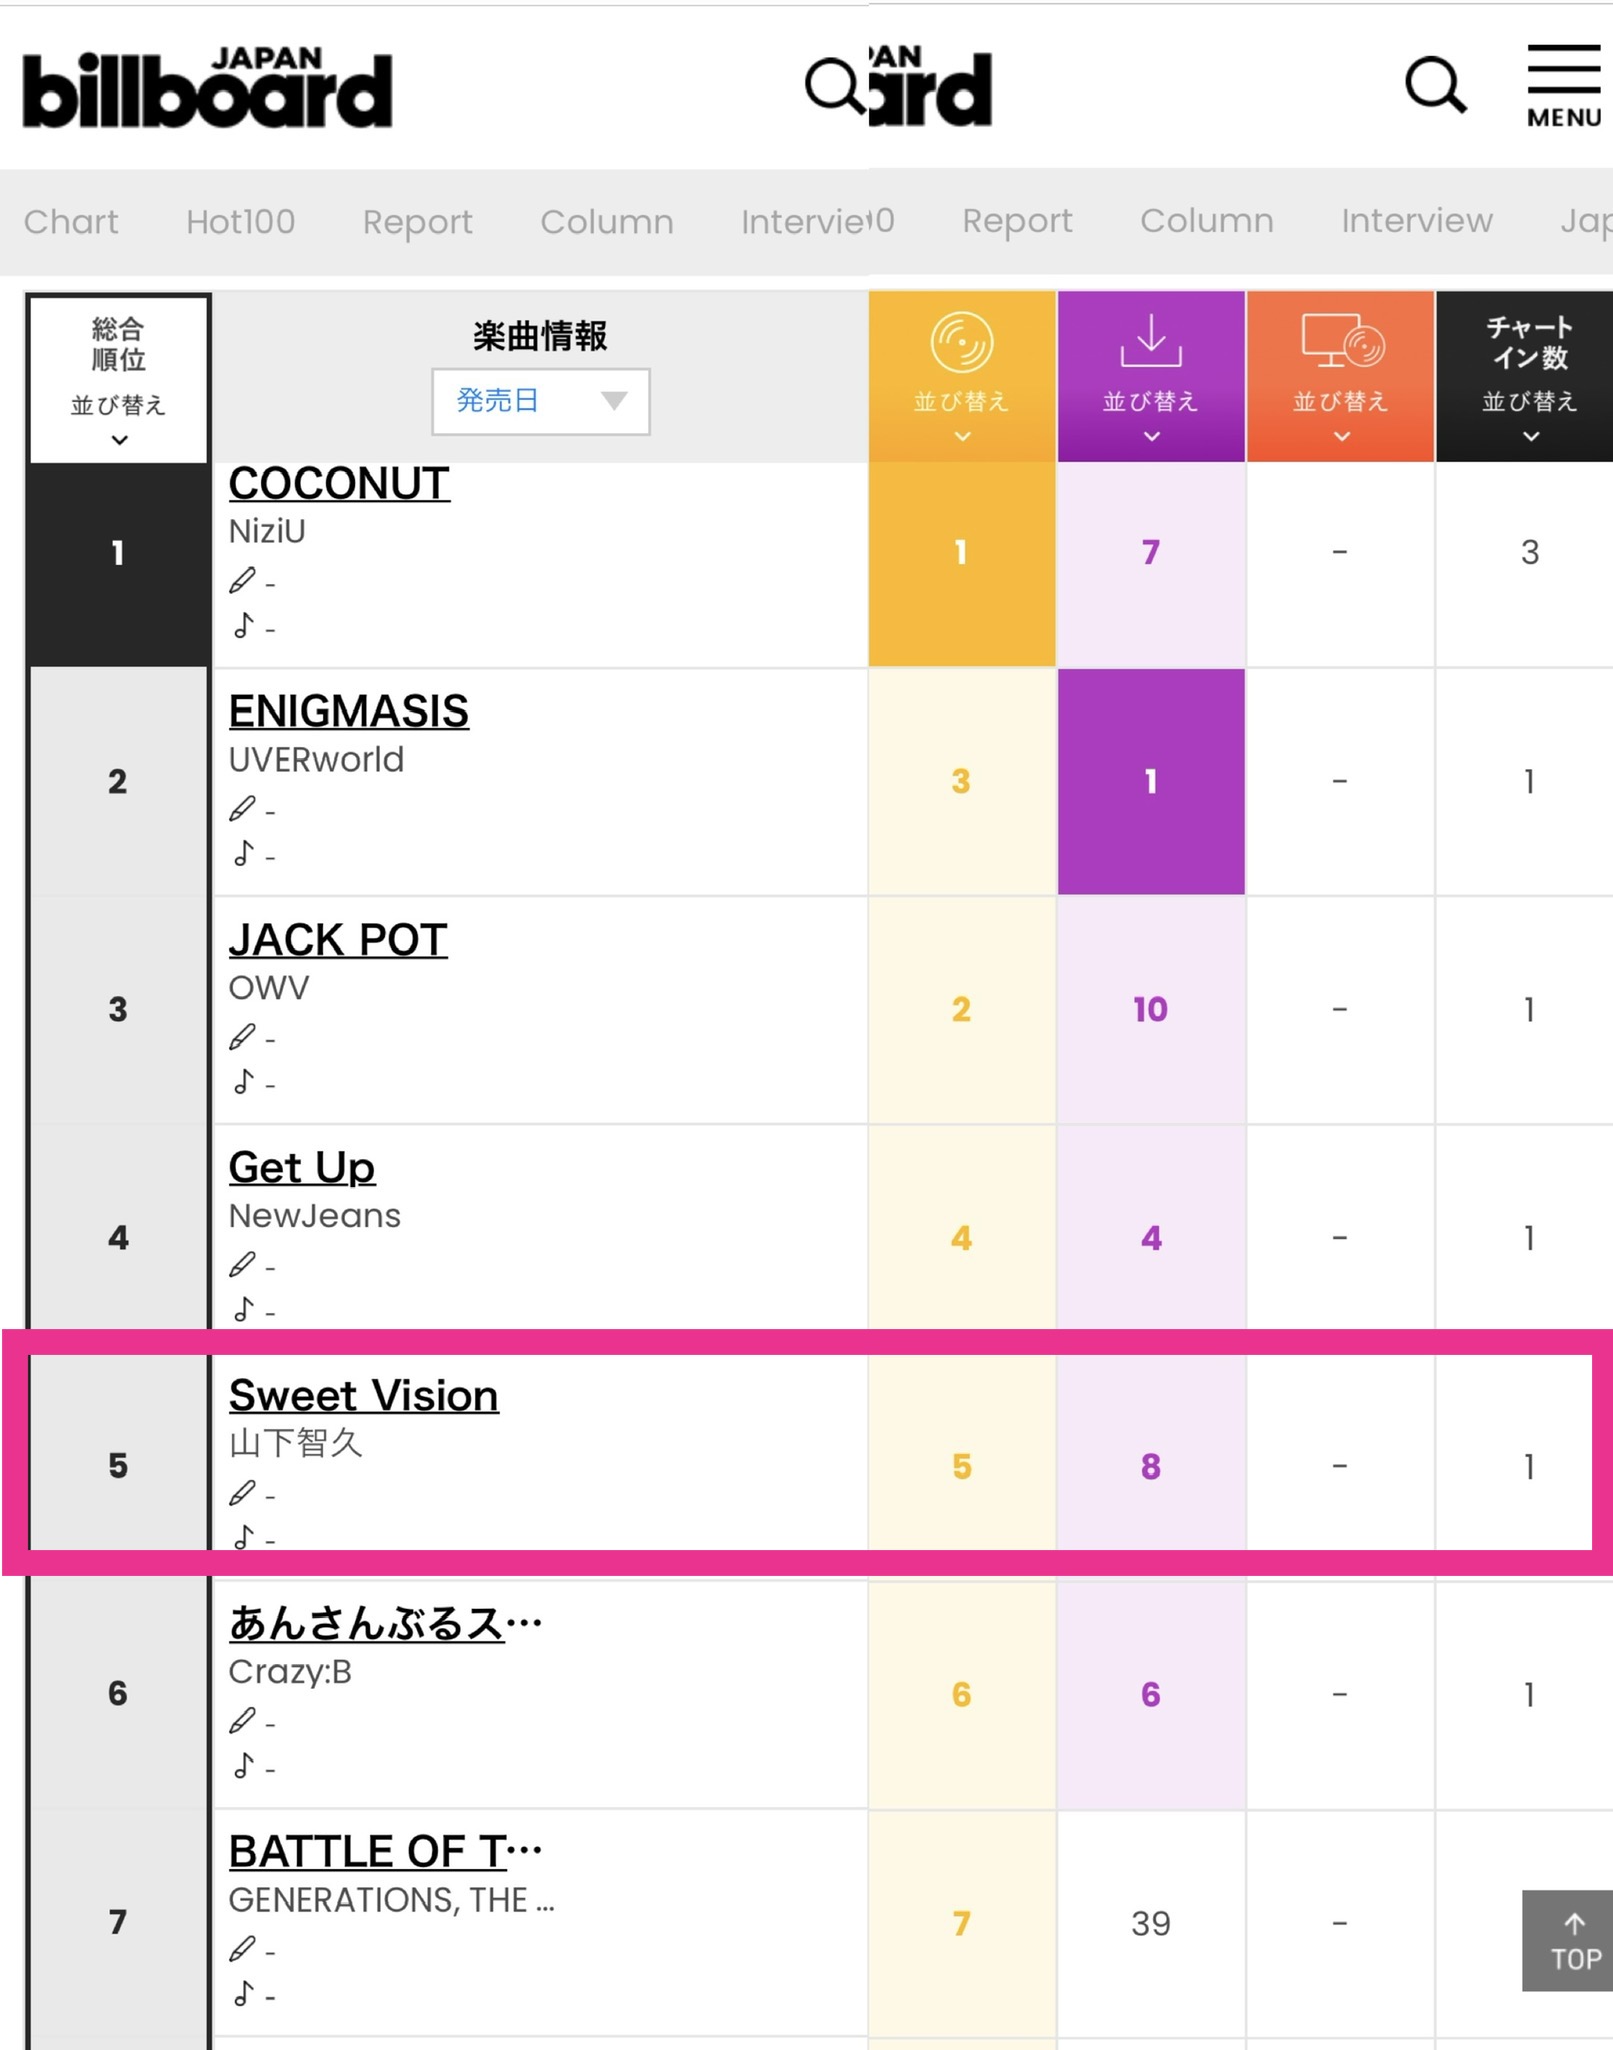
Task: Open the JACK POT song link
Action: 338,939
